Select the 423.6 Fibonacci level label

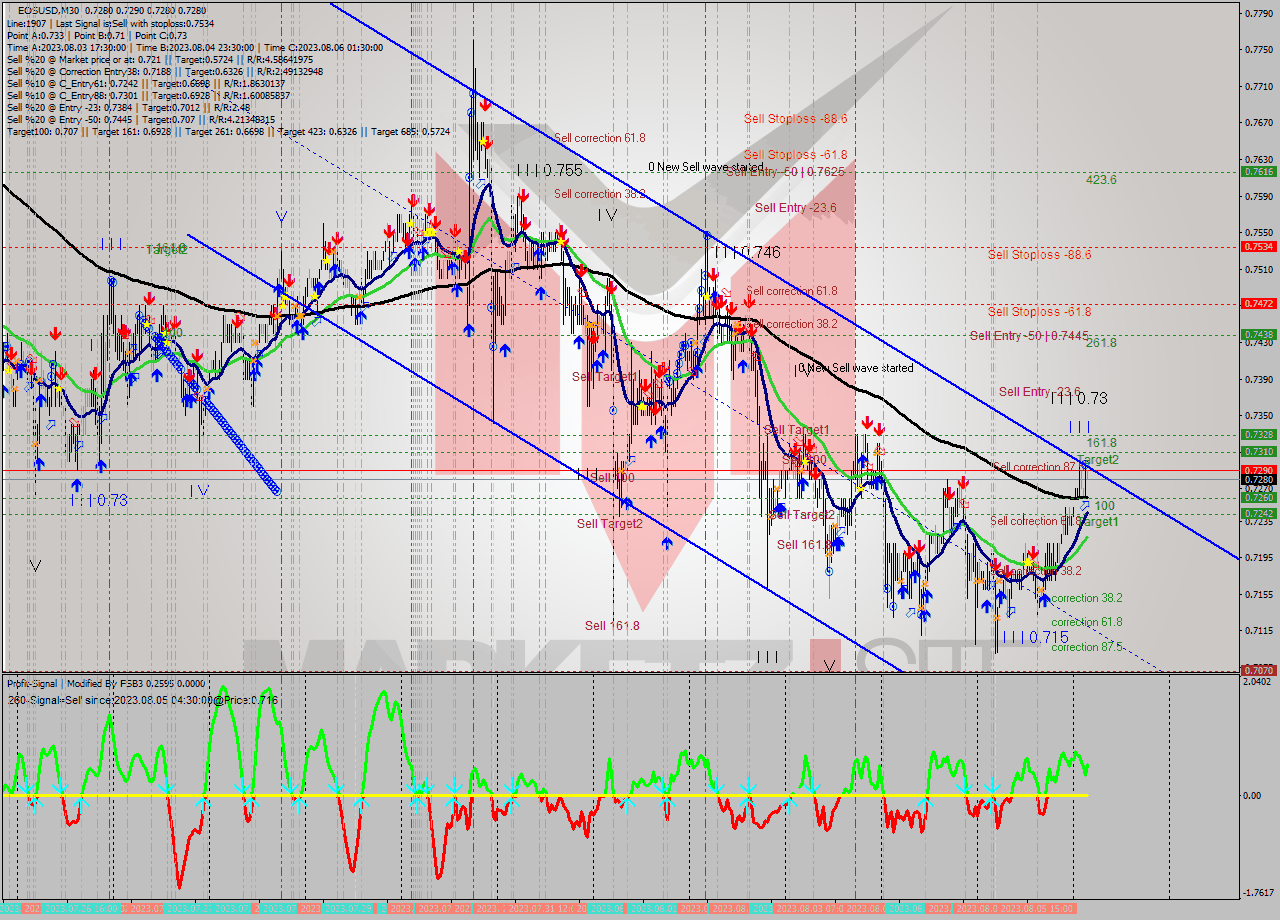point(1101,180)
